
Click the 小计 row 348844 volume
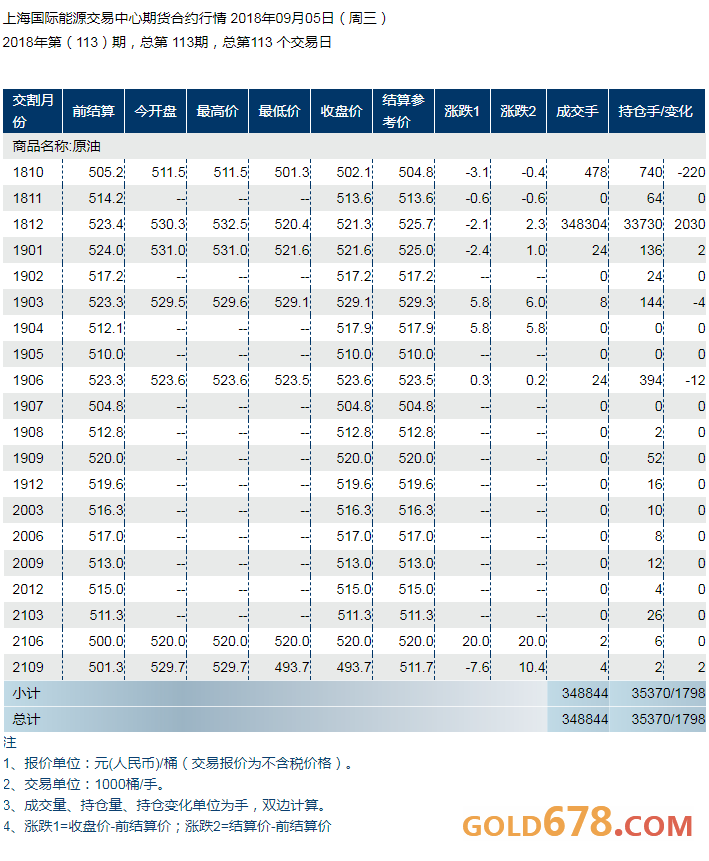click(x=584, y=694)
